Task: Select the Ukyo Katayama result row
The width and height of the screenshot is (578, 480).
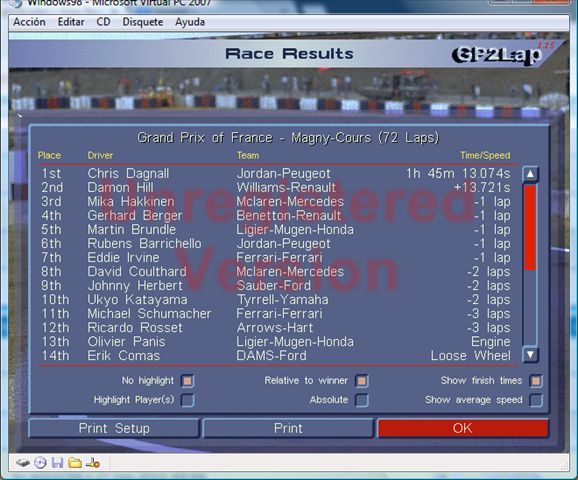Action: point(276,300)
